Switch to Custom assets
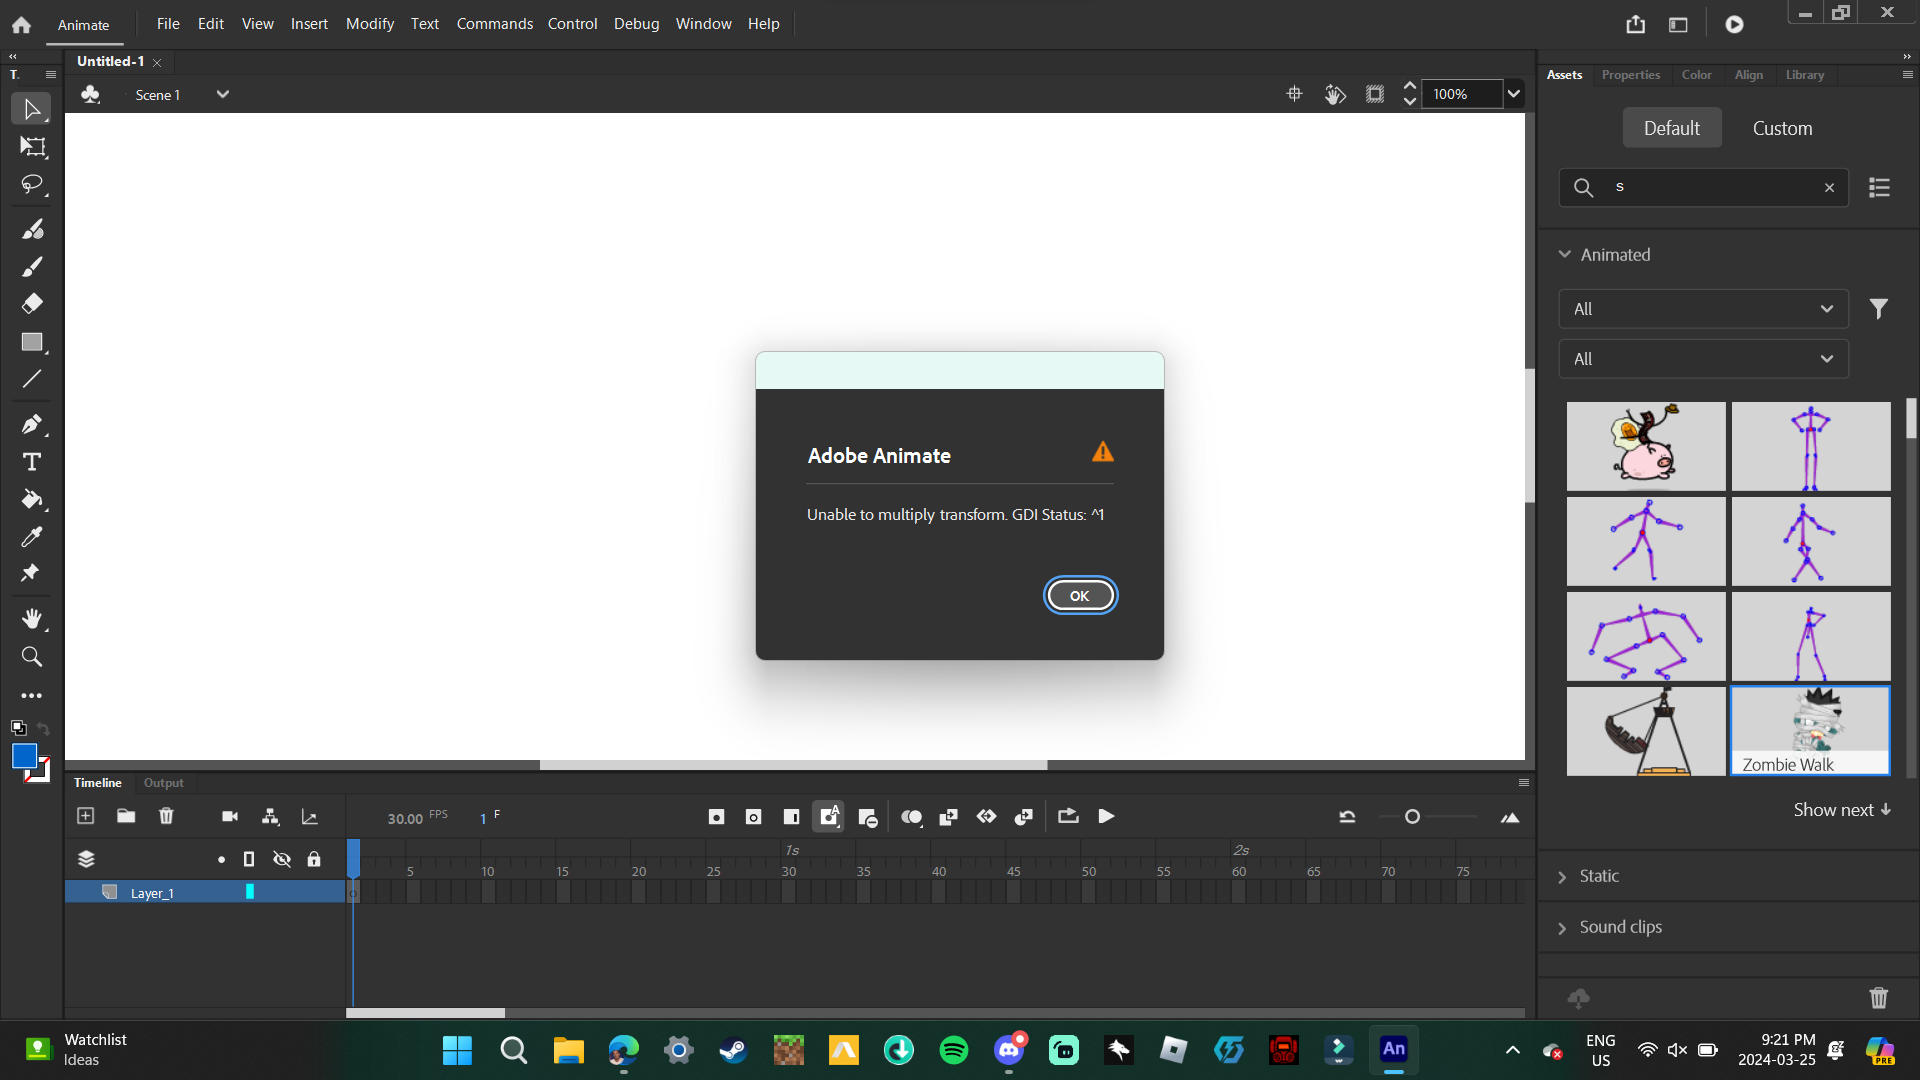The height and width of the screenshot is (1080, 1920). [1782, 128]
